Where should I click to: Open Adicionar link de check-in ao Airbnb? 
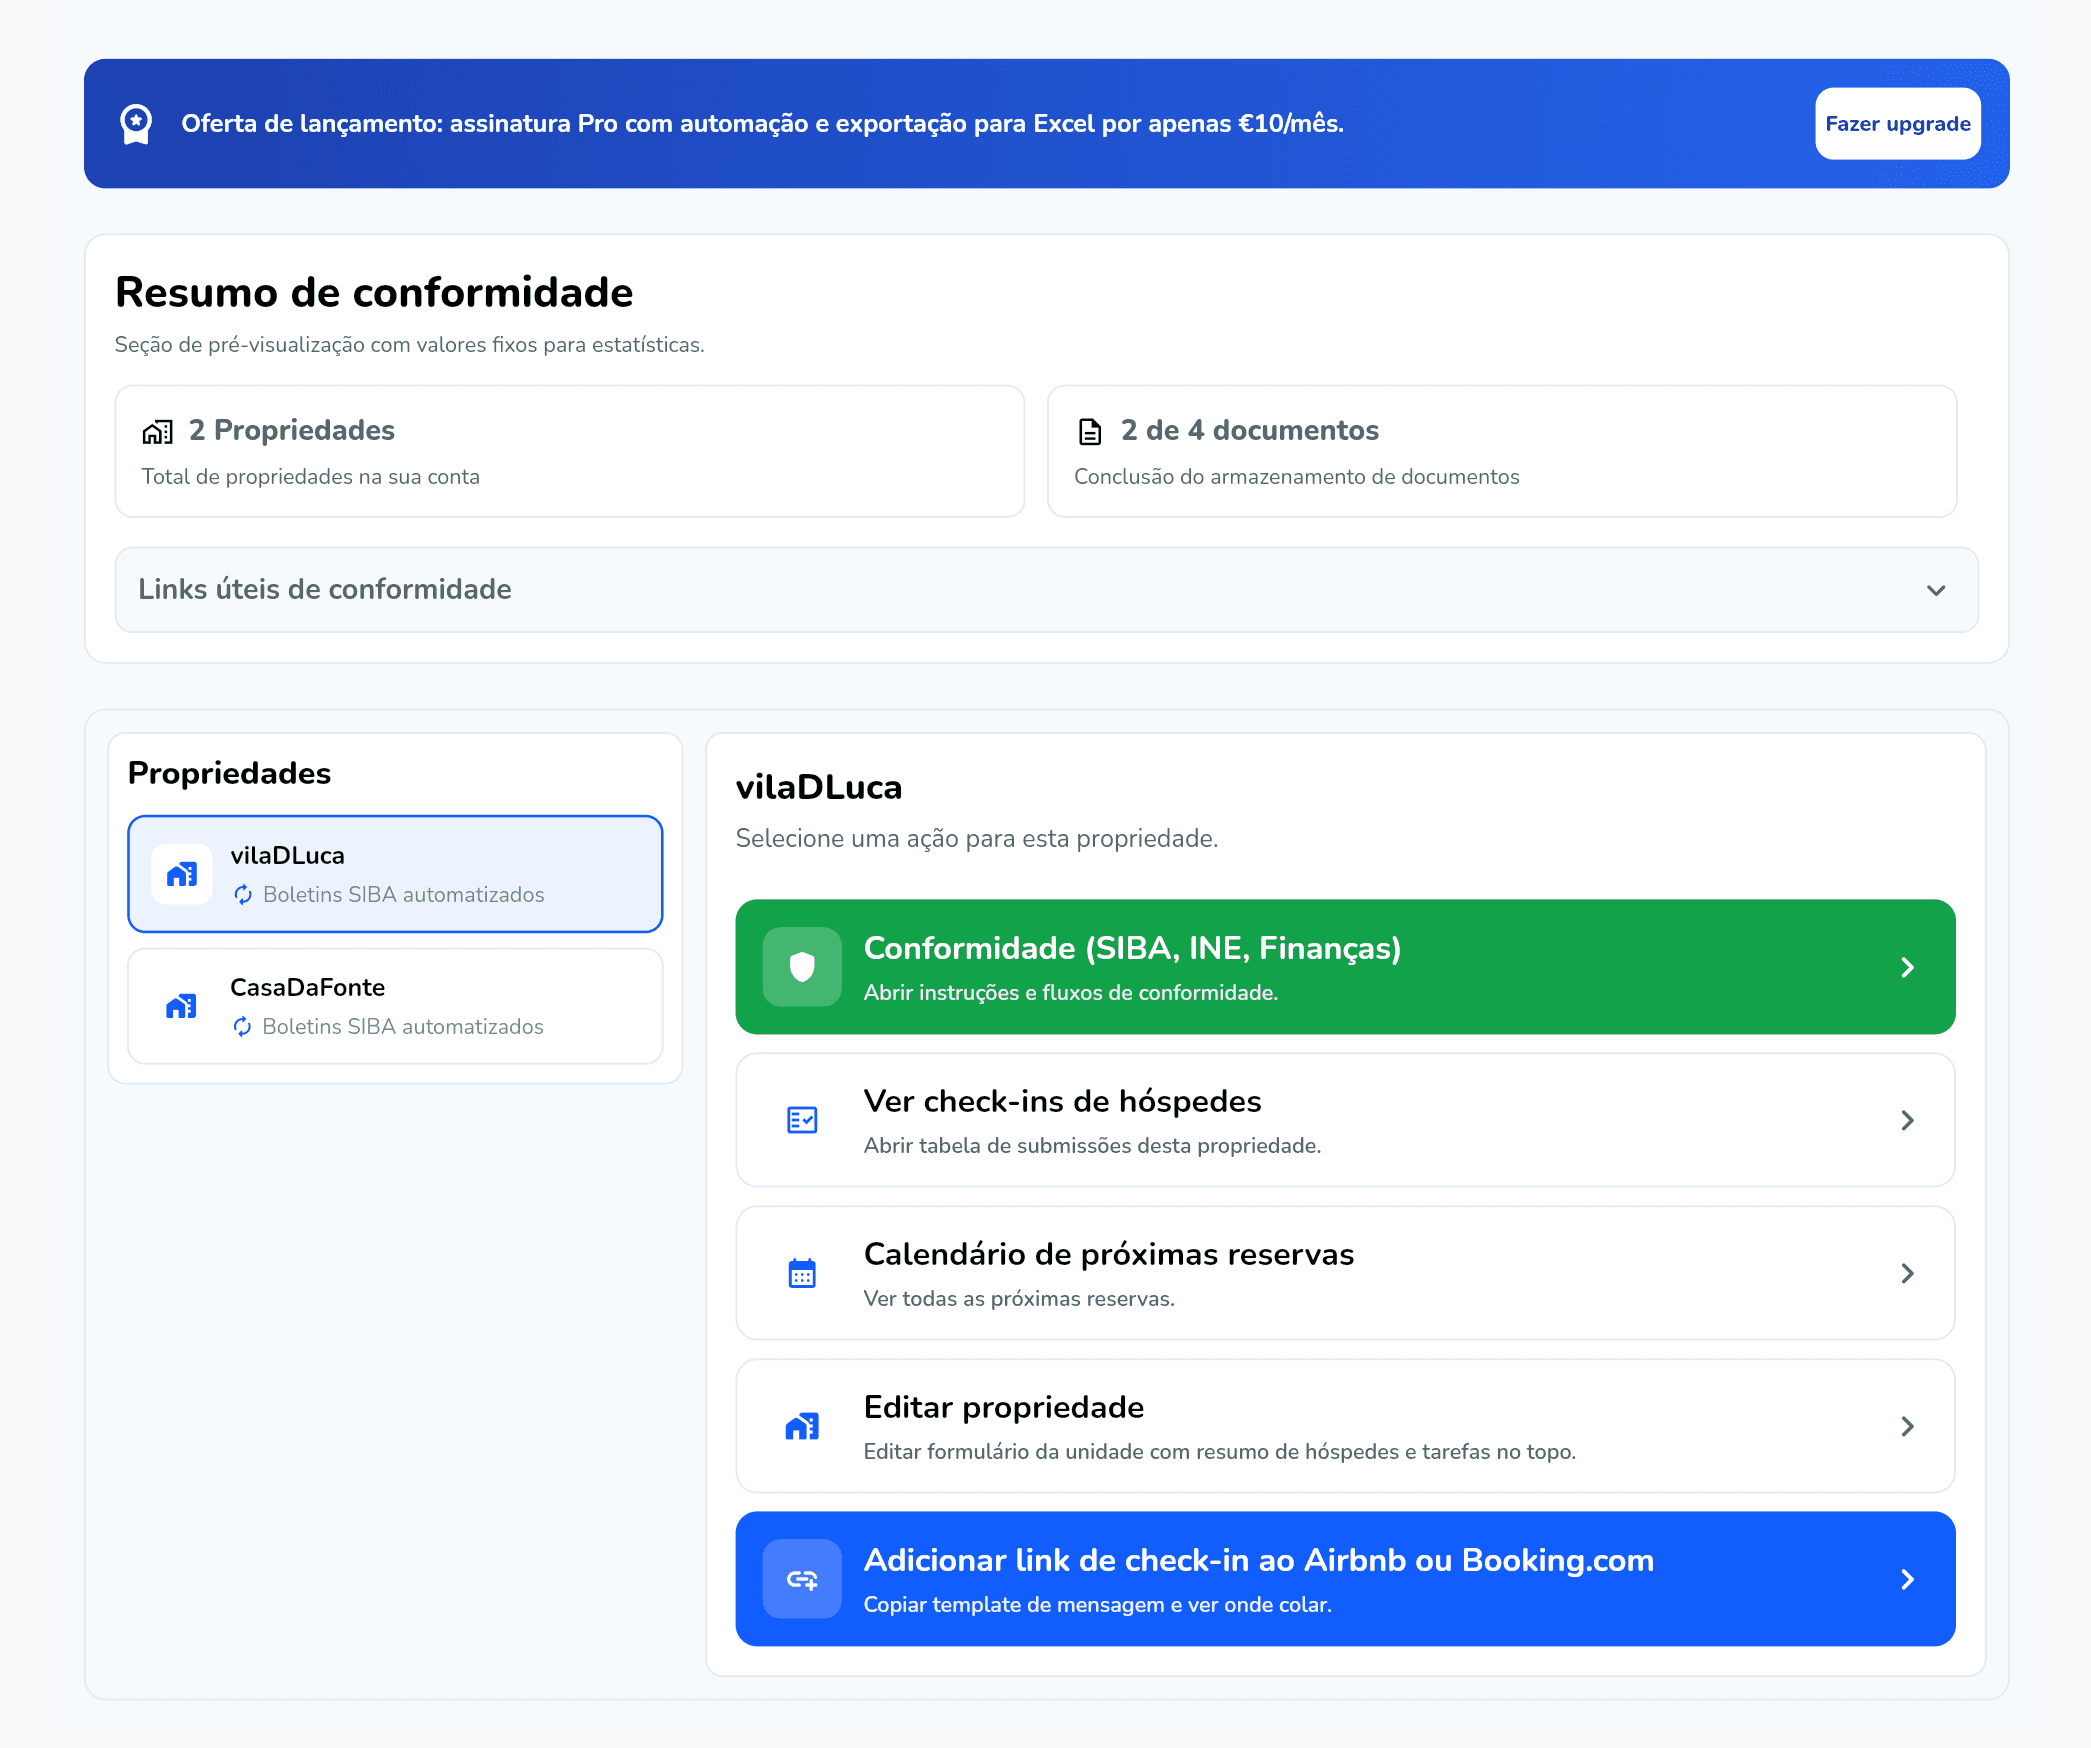1344,1579
